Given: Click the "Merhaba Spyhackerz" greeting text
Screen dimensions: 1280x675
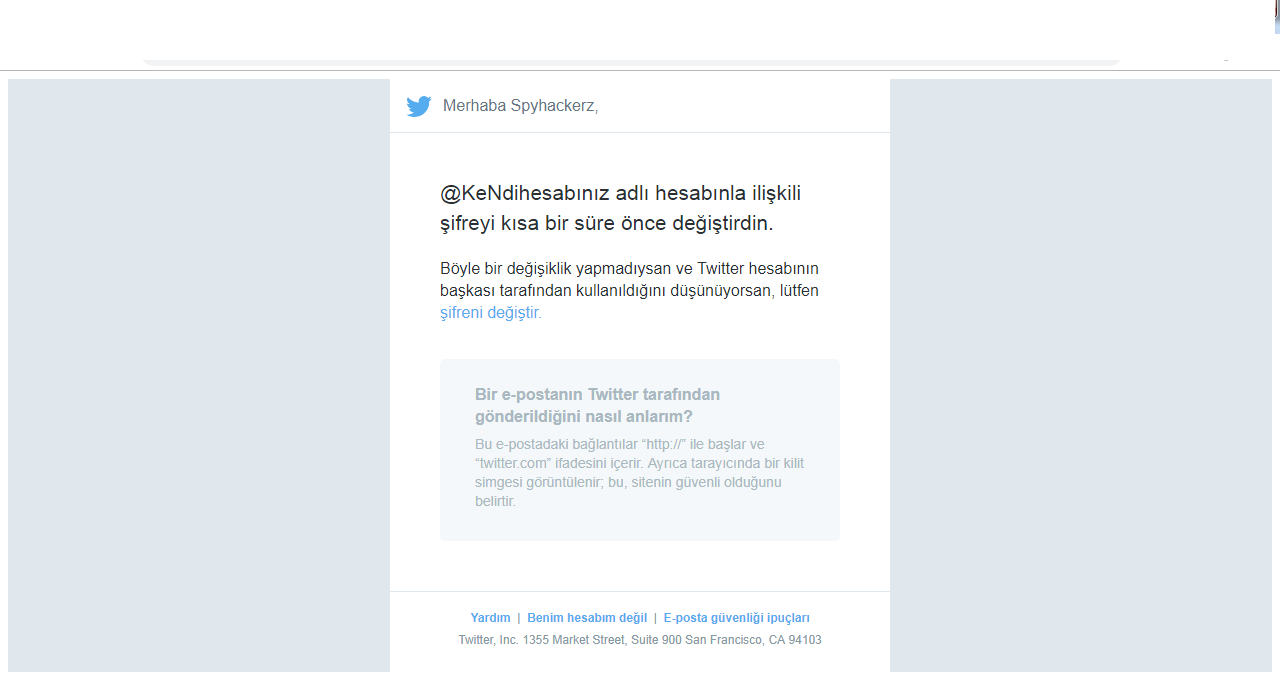Looking at the screenshot, I should coord(520,106).
